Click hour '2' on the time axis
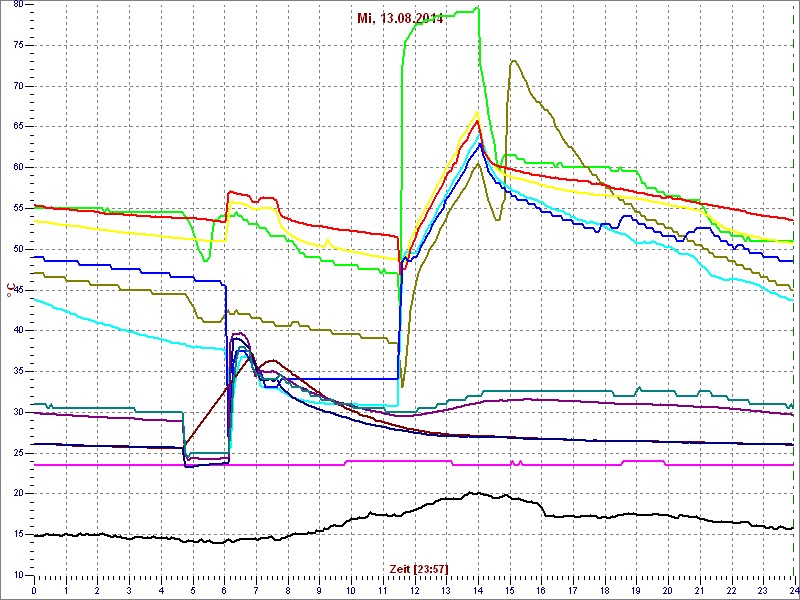The image size is (800, 600). click(97, 591)
